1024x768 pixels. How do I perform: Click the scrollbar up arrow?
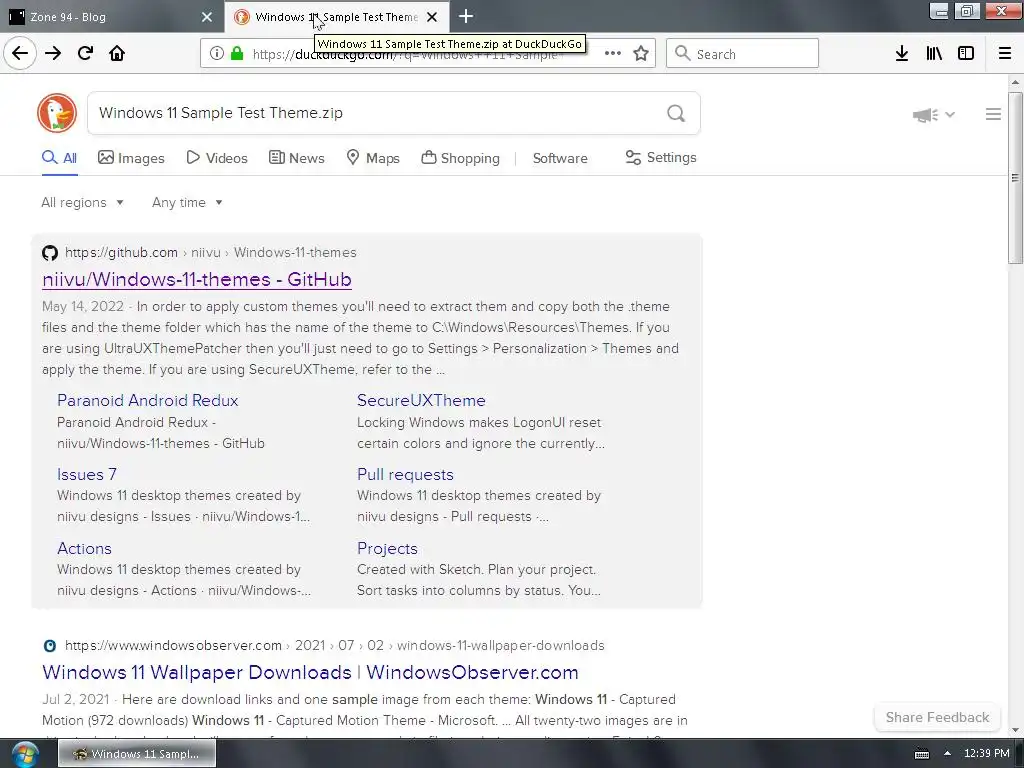click(x=1015, y=82)
